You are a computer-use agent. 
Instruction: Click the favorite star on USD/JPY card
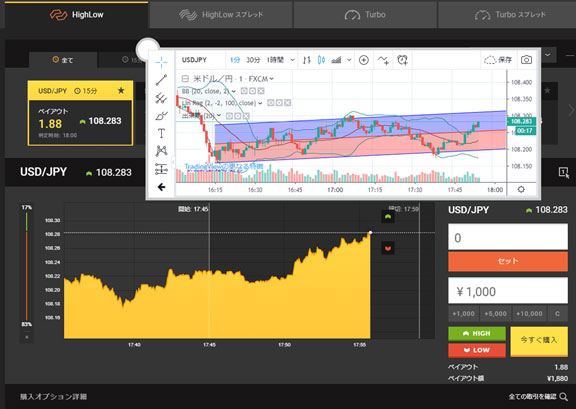click(121, 90)
